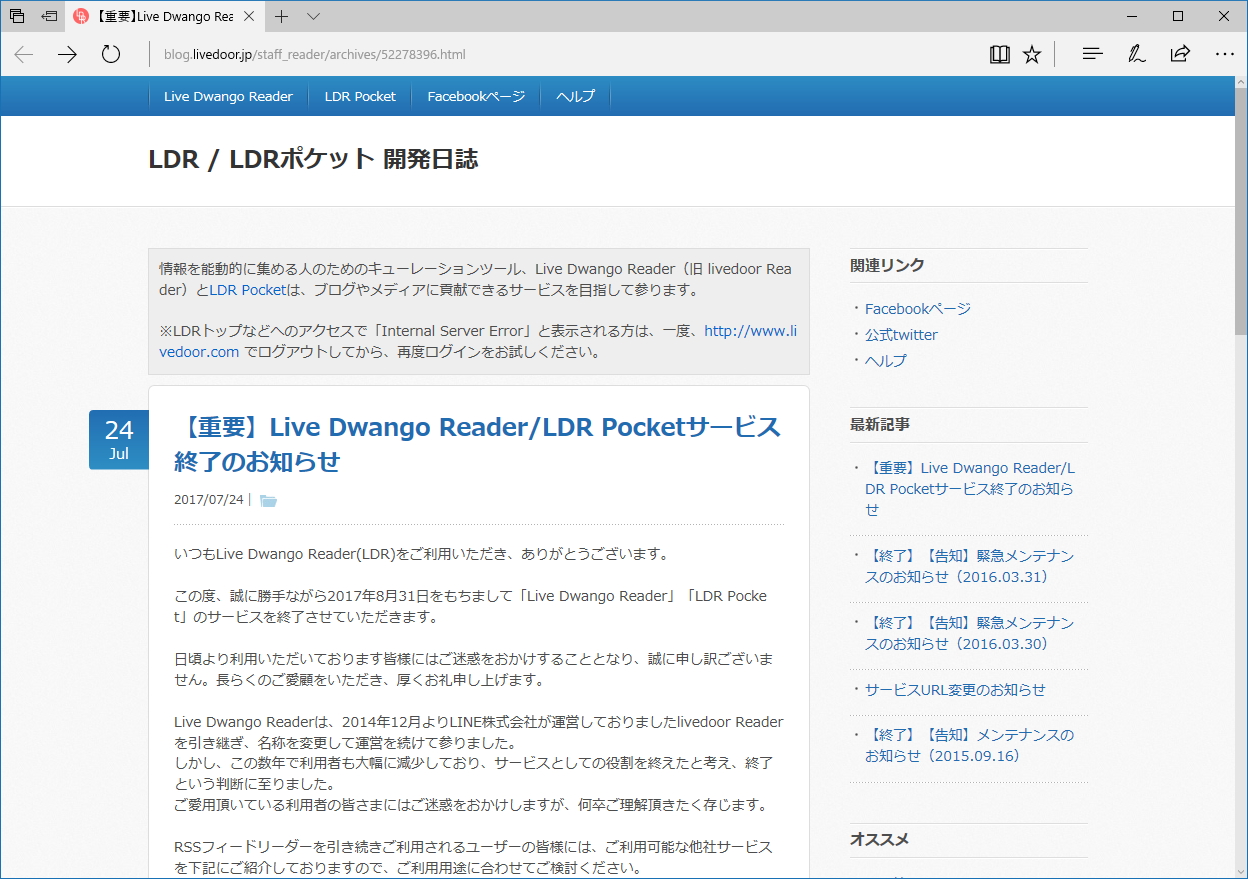This screenshot has height=879, width=1248.
Task: Share the current page
Action: (x=1180, y=54)
